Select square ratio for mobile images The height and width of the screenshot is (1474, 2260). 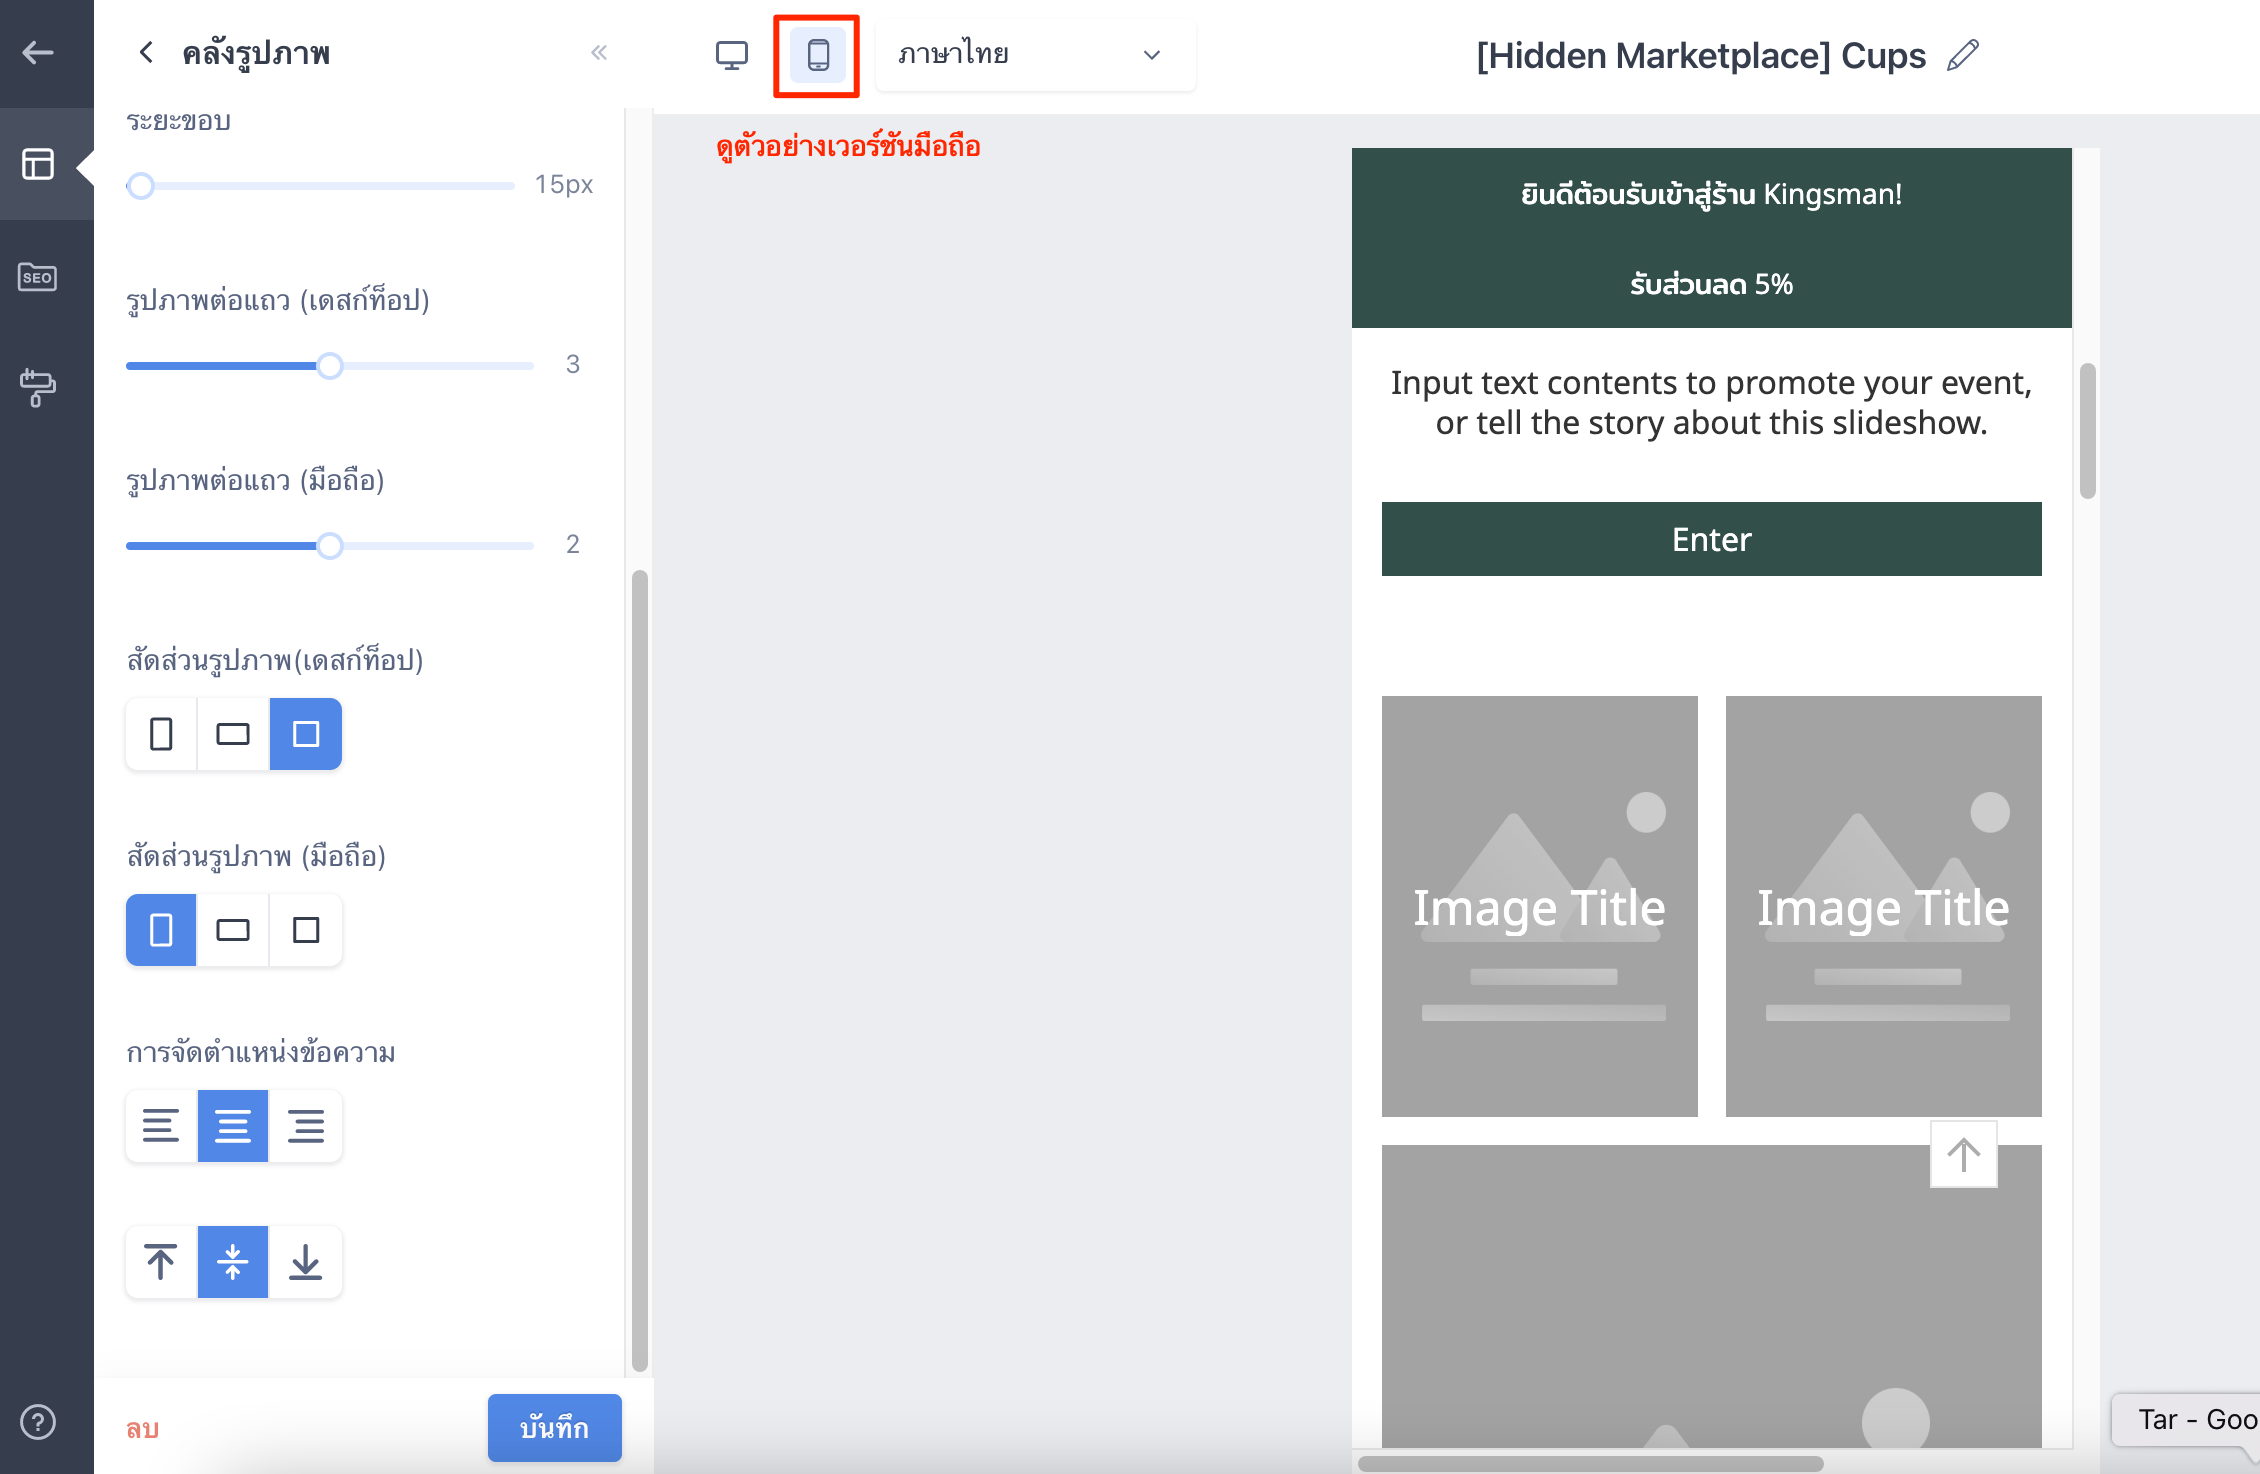point(306,930)
